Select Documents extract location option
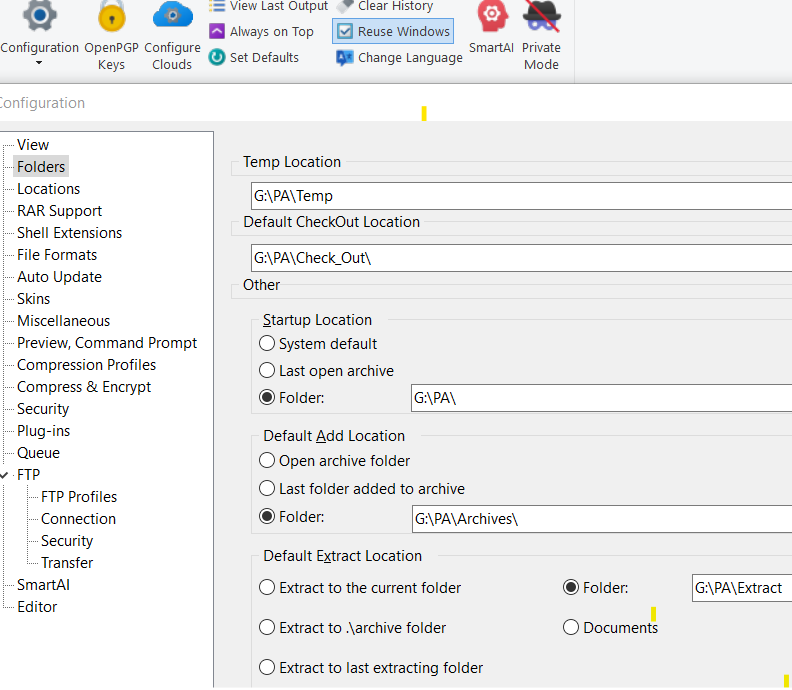The height and width of the screenshot is (690, 792). pyautogui.click(x=571, y=627)
